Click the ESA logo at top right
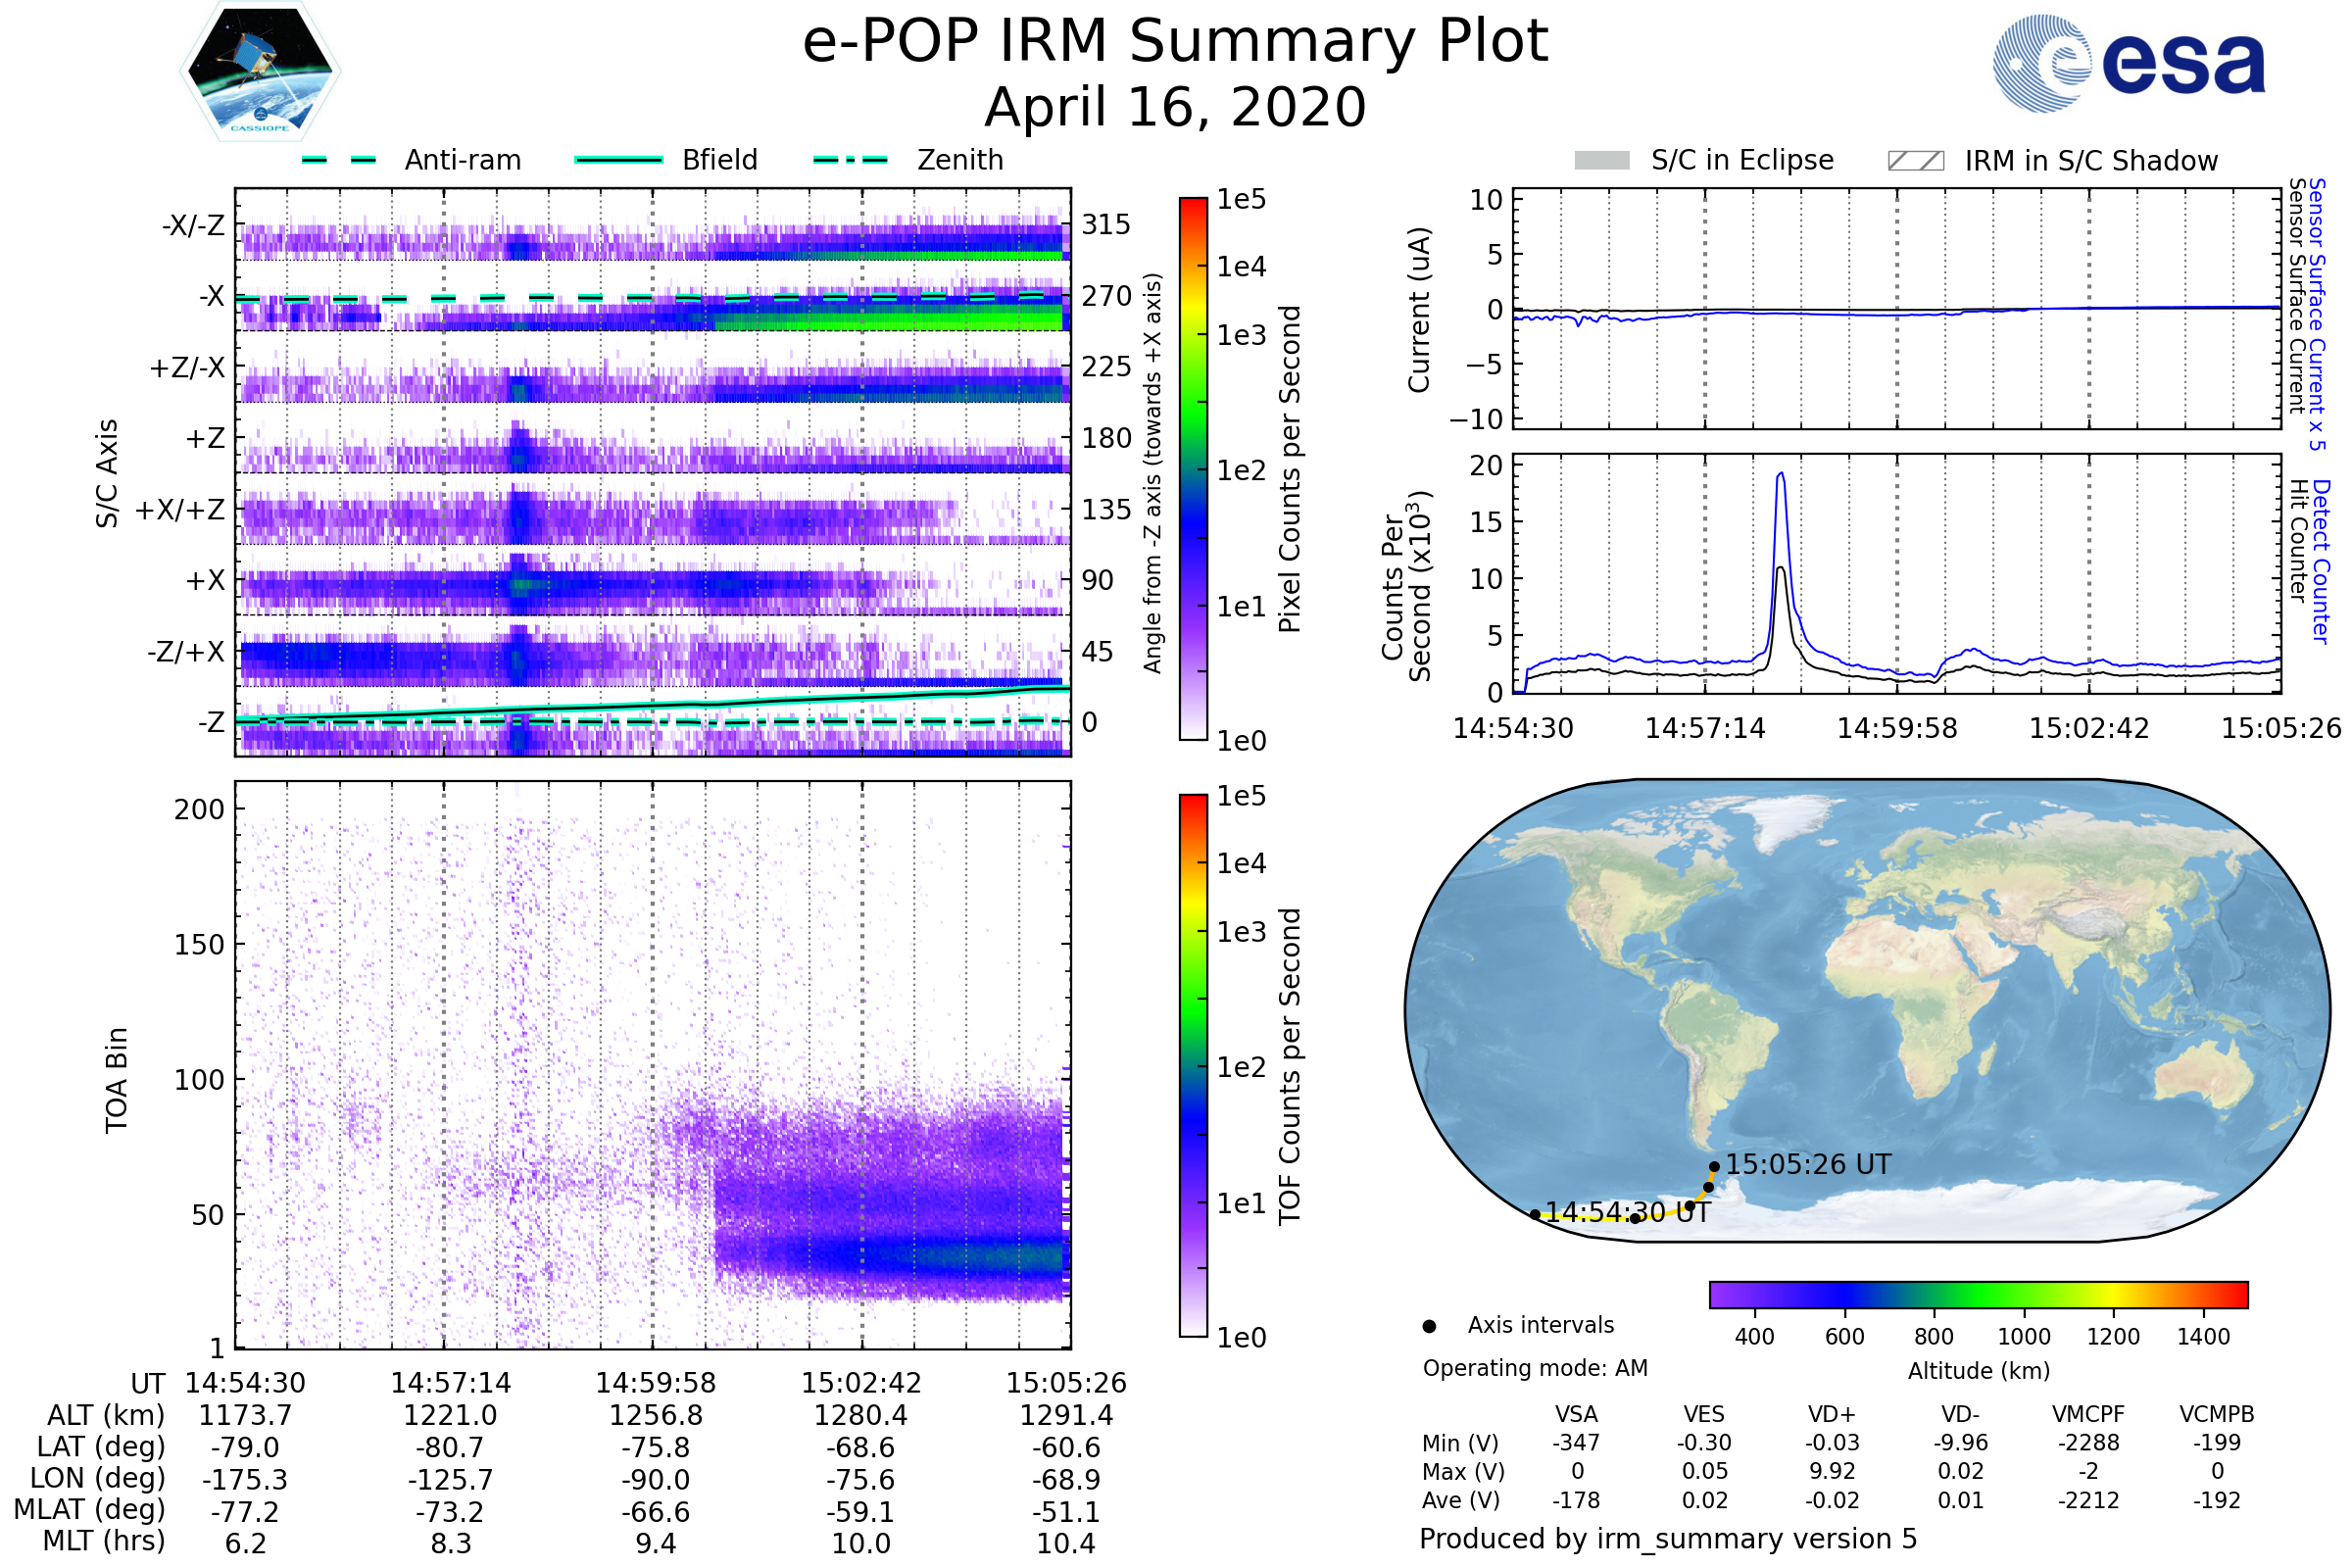 click(2128, 63)
